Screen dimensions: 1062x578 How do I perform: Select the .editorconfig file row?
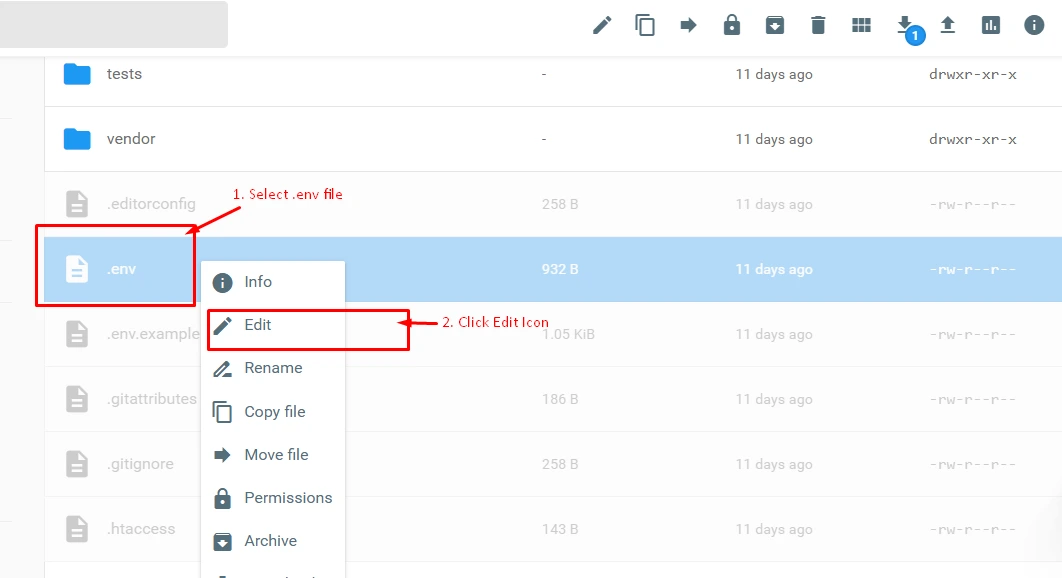pyautogui.click(x=150, y=204)
